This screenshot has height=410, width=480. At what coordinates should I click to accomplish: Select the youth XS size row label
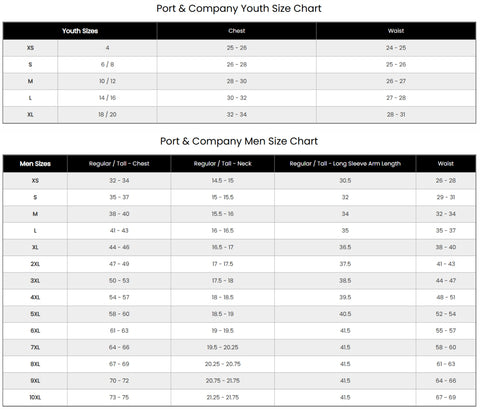tap(30, 48)
